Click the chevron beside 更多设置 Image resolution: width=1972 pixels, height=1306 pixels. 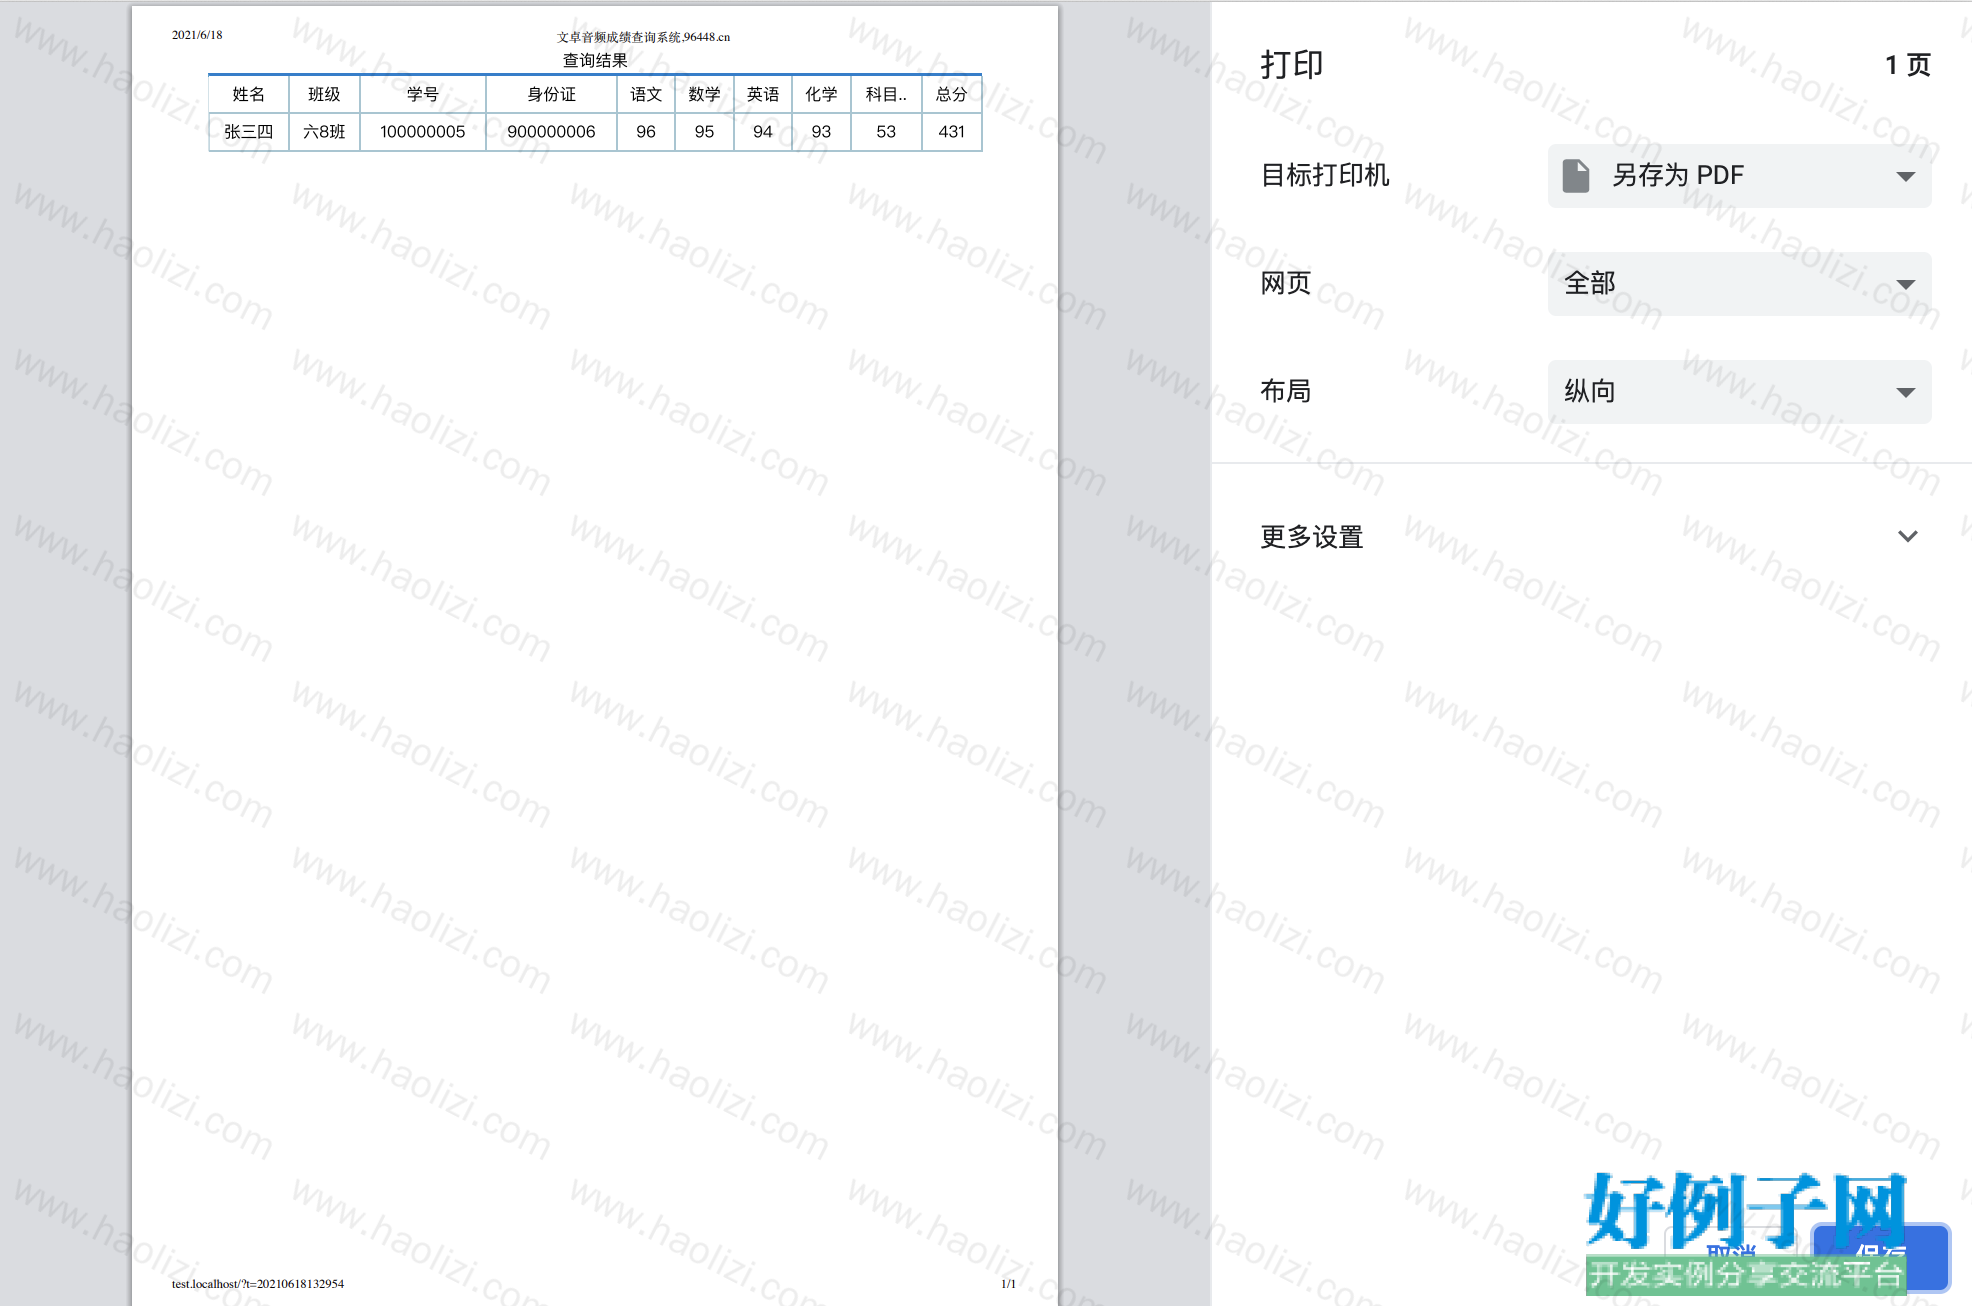(1907, 537)
